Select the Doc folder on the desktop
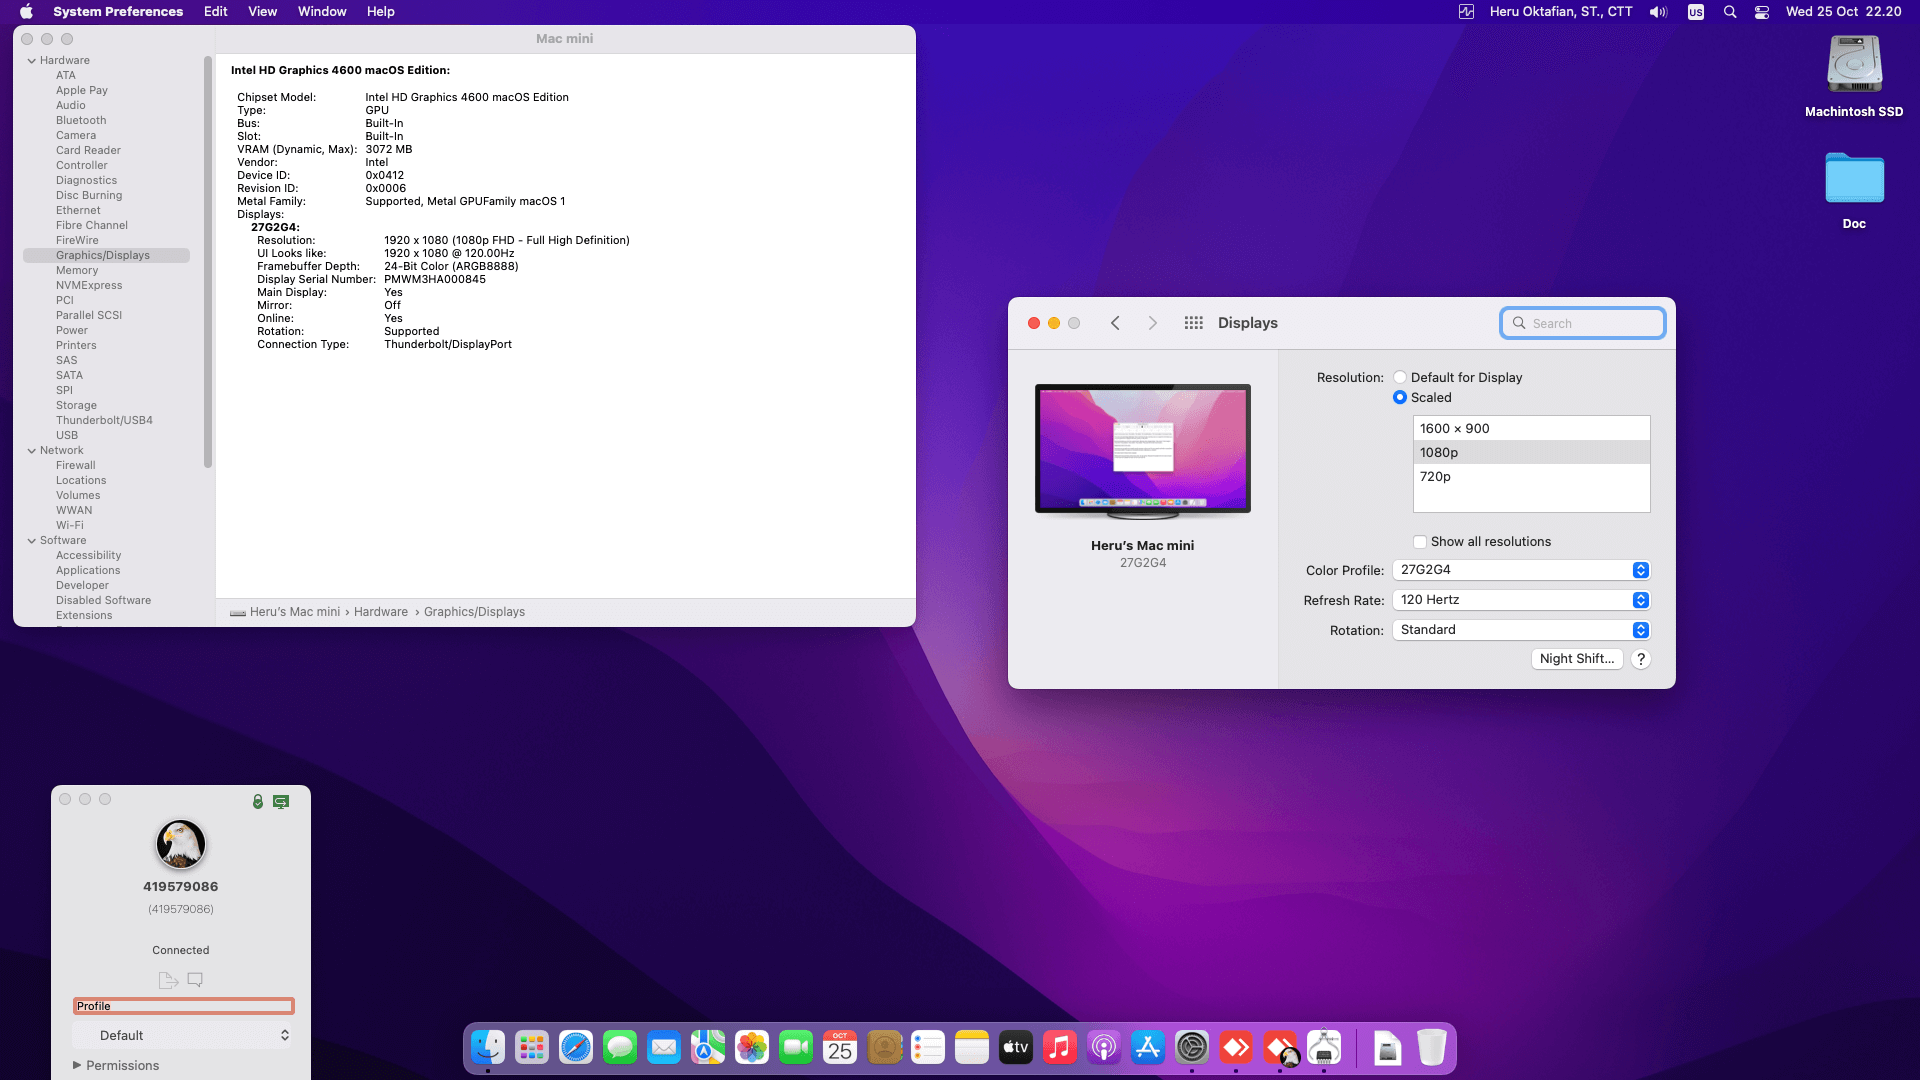The height and width of the screenshot is (1080, 1920). pyautogui.click(x=1854, y=190)
